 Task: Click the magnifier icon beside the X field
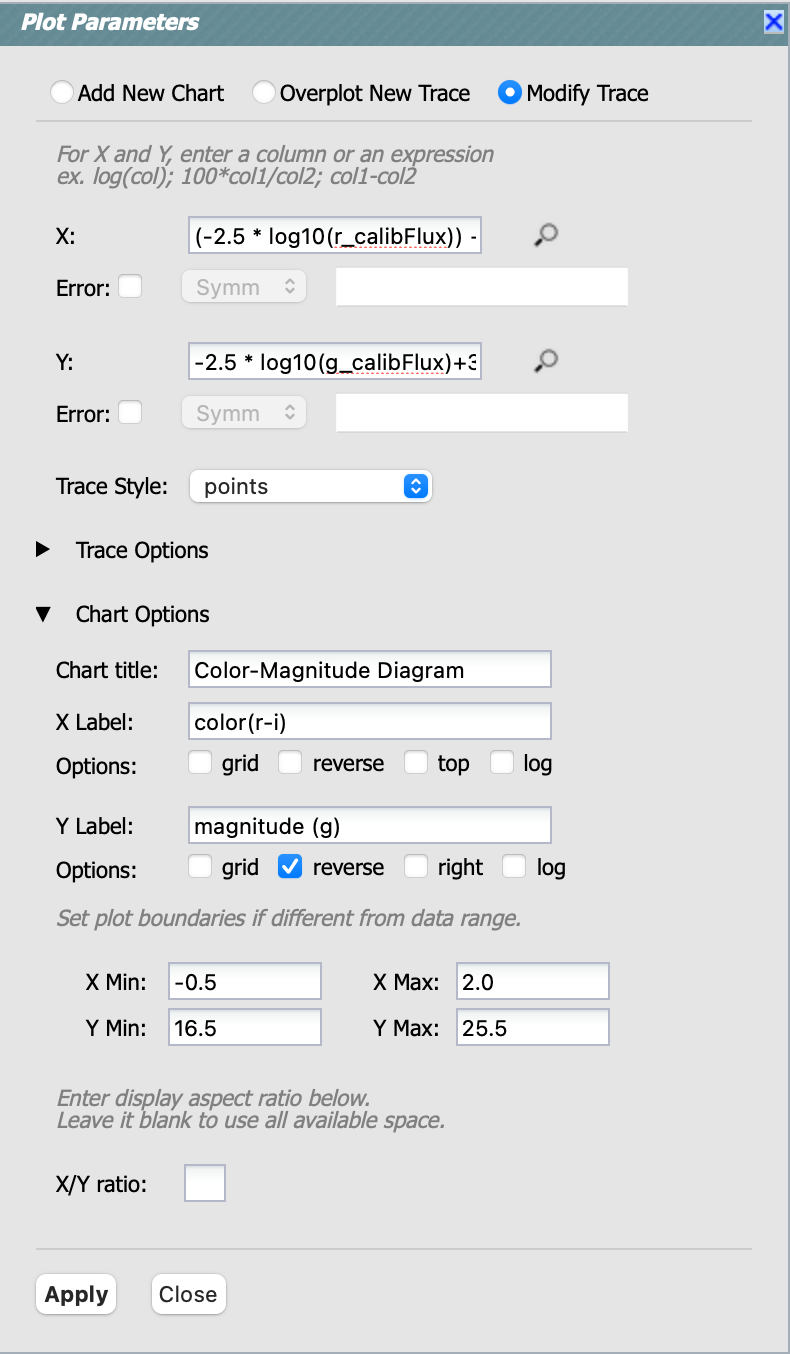[545, 235]
